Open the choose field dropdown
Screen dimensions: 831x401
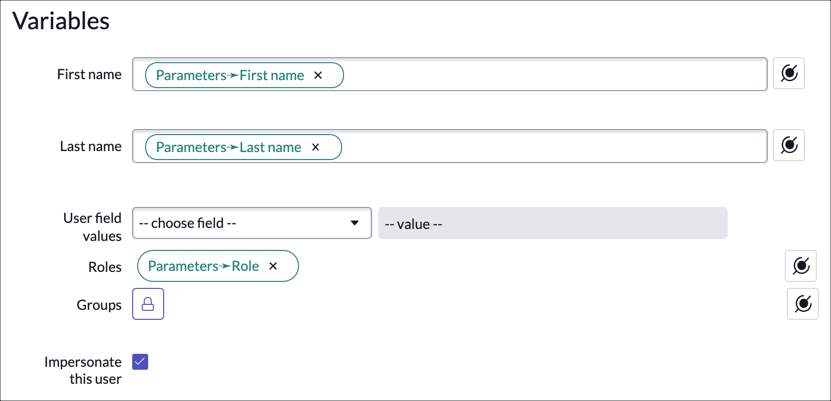[x=252, y=223]
